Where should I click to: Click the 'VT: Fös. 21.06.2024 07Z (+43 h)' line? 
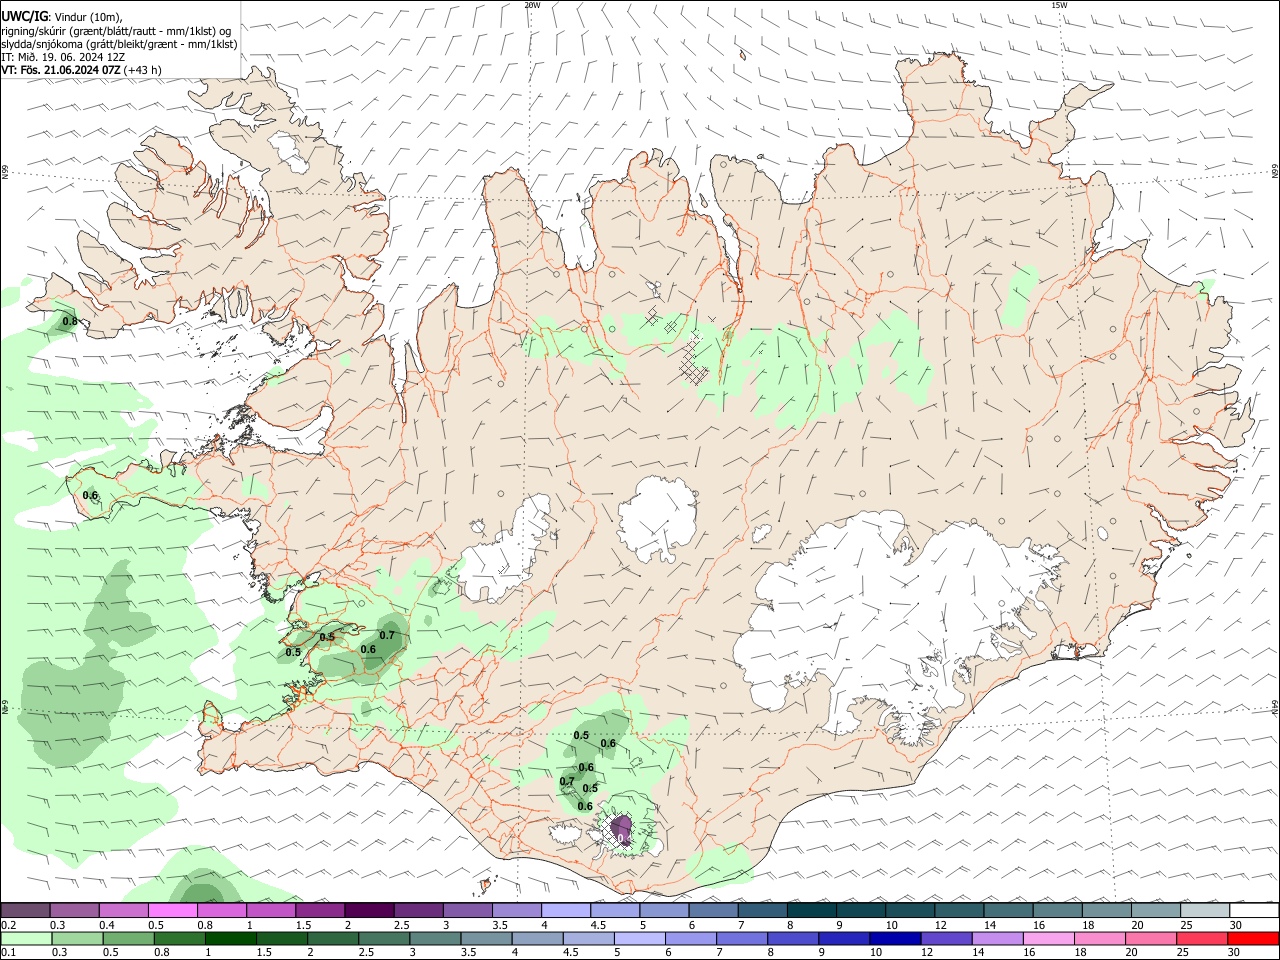81,70
